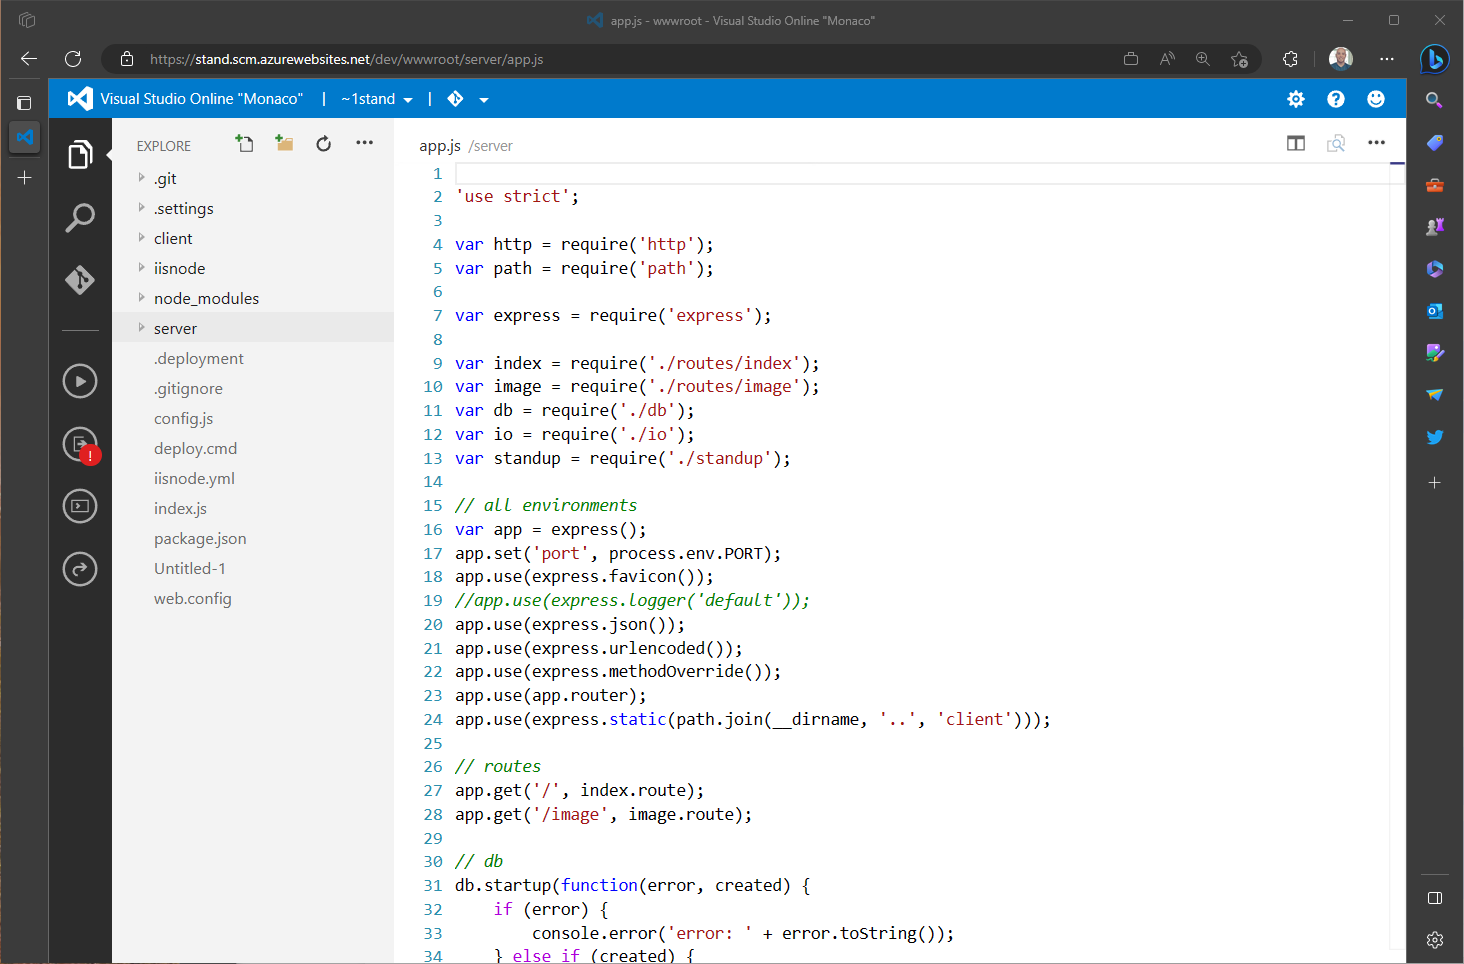Open Monaco settings with the gear icon
This screenshot has width=1464, height=964.
[1295, 98]
